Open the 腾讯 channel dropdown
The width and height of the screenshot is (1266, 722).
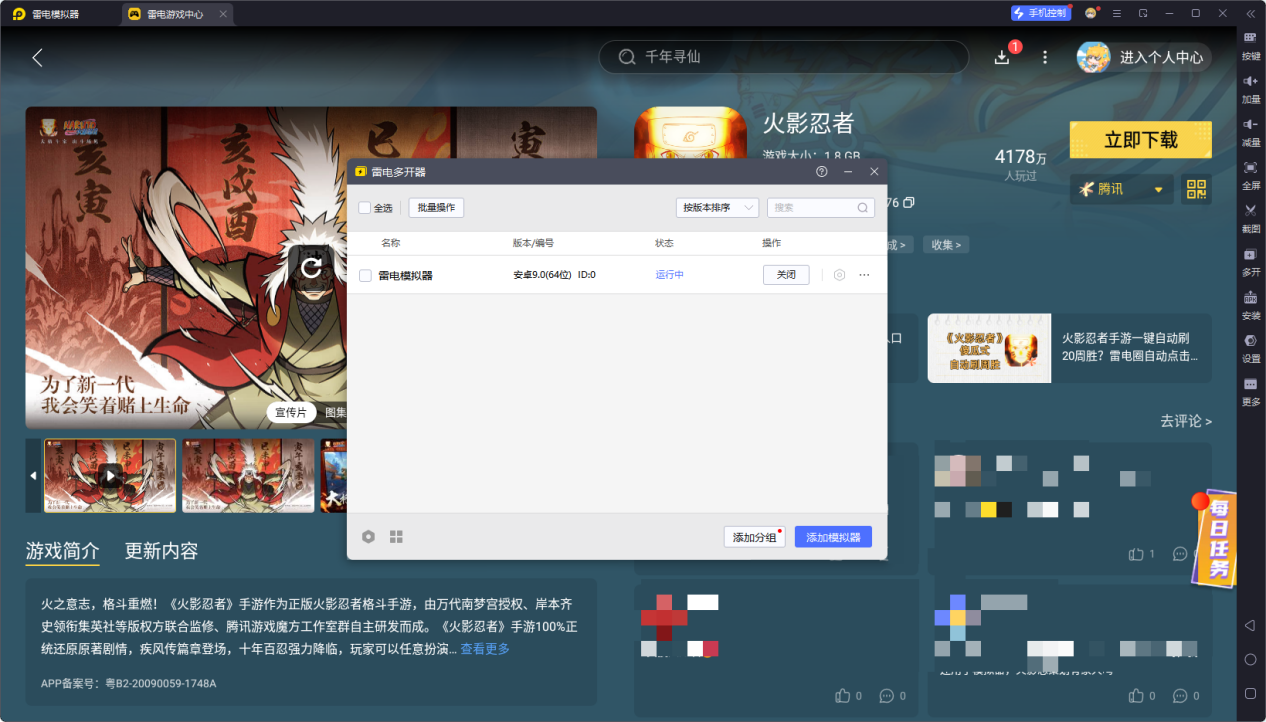(1121, 189)
